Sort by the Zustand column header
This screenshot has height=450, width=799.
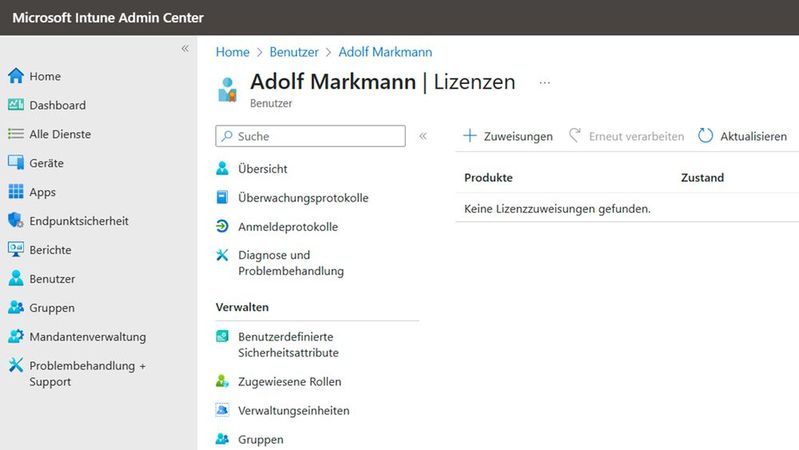[x=702, y=177]
